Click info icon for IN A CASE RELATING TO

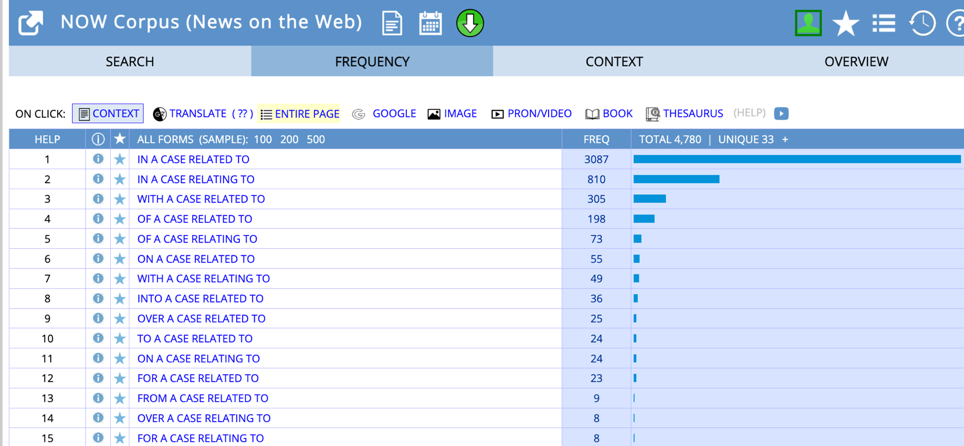pos(98,179)
